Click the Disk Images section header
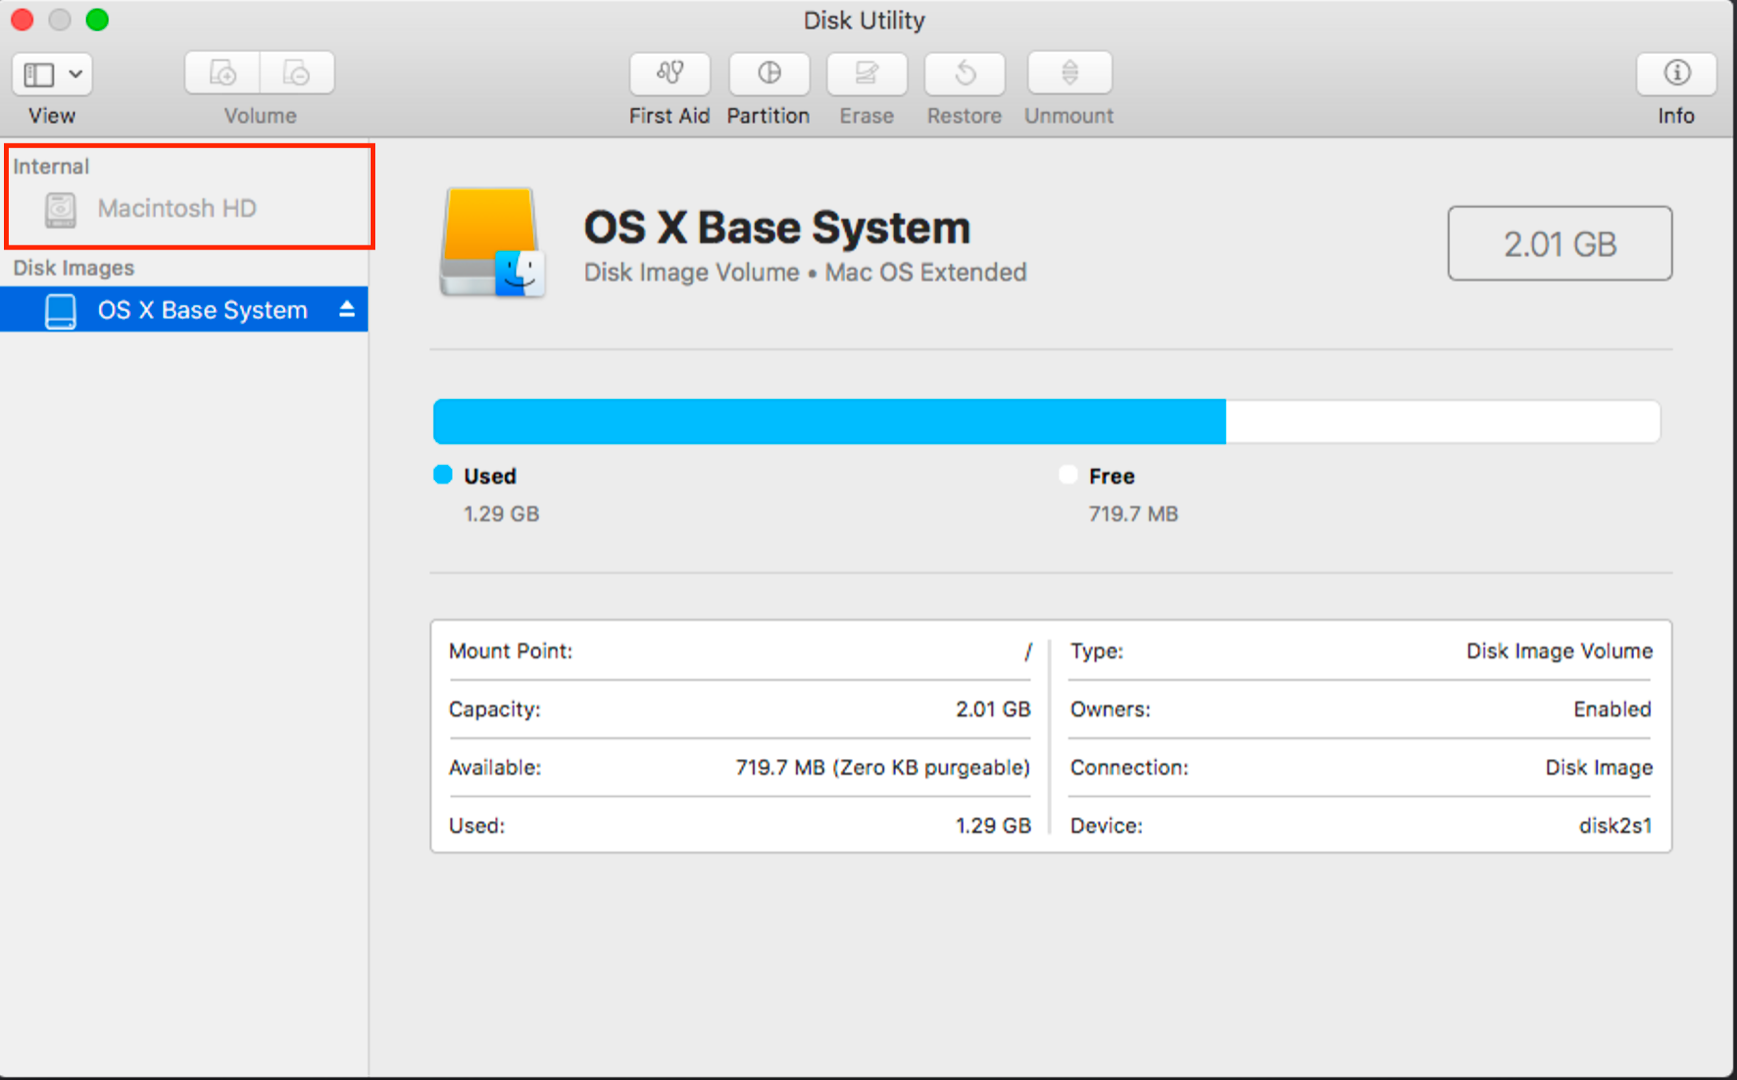 click(x=73, y=268)
